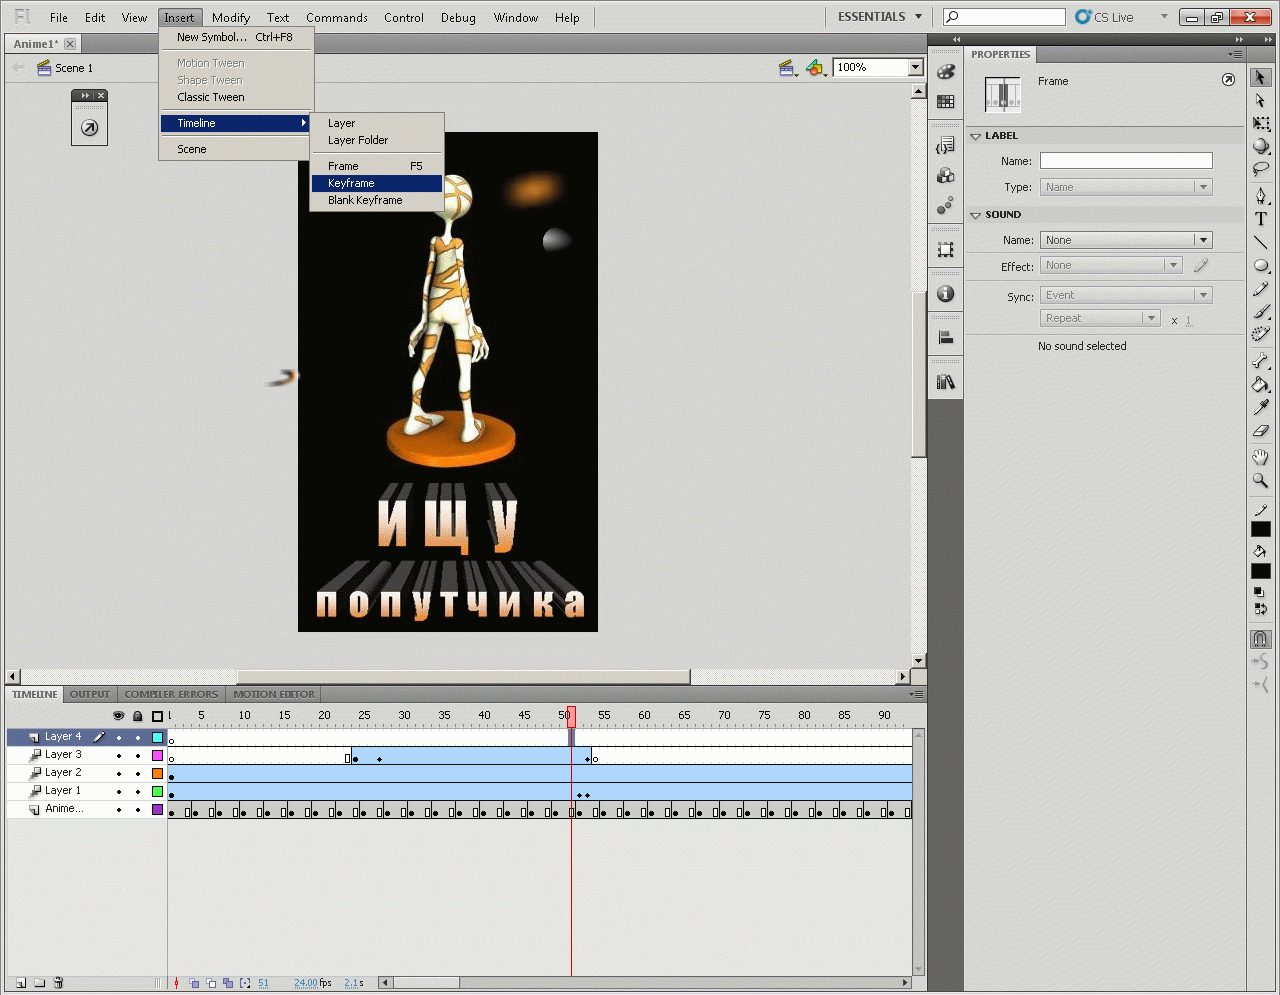
Task: Collapse the LABEL section
Action: (975, 136)
